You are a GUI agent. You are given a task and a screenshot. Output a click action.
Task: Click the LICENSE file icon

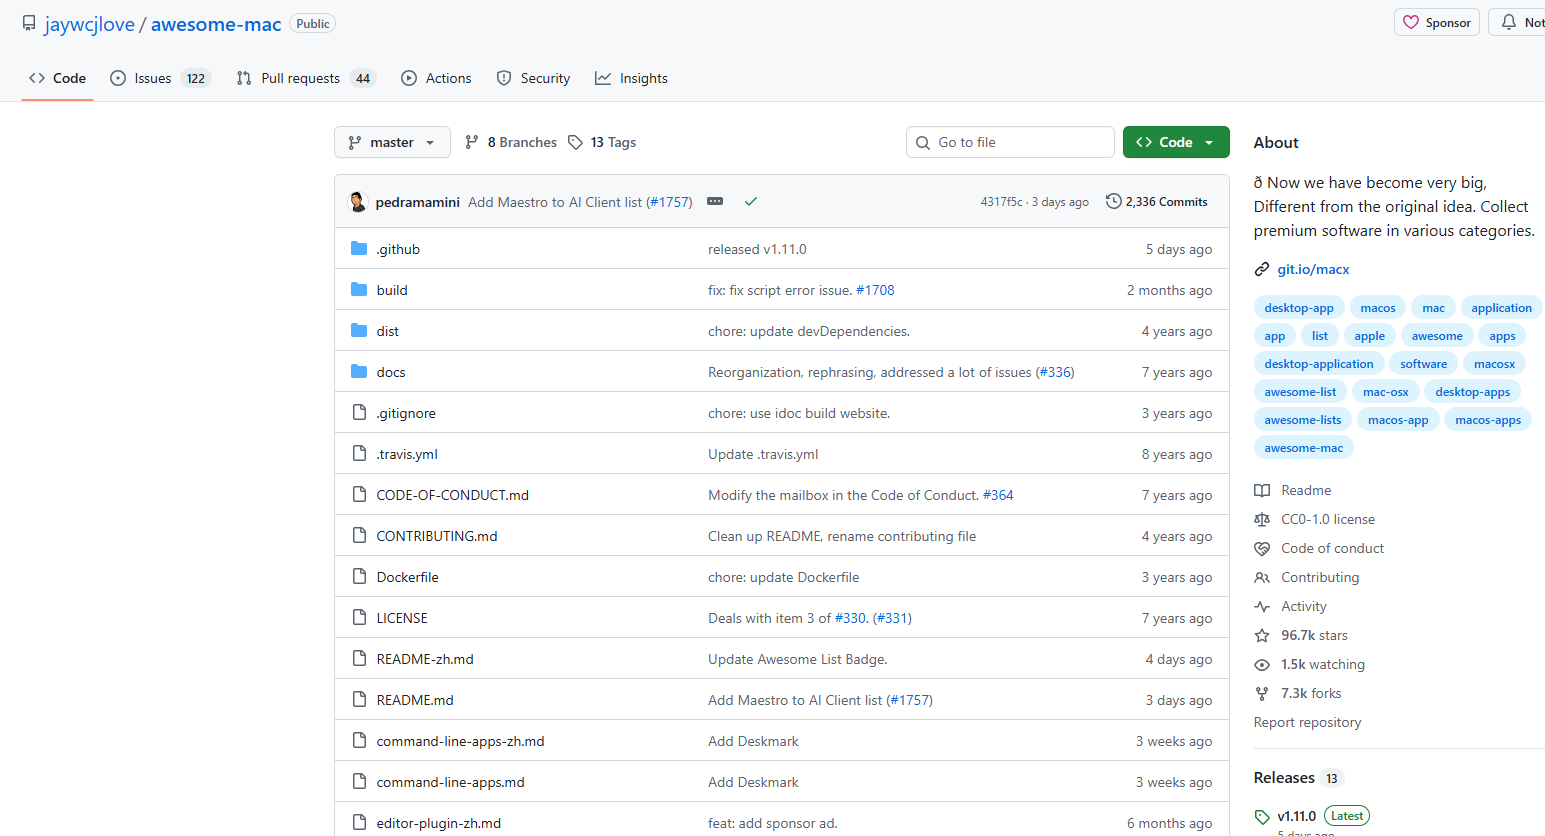coord(359,617)
